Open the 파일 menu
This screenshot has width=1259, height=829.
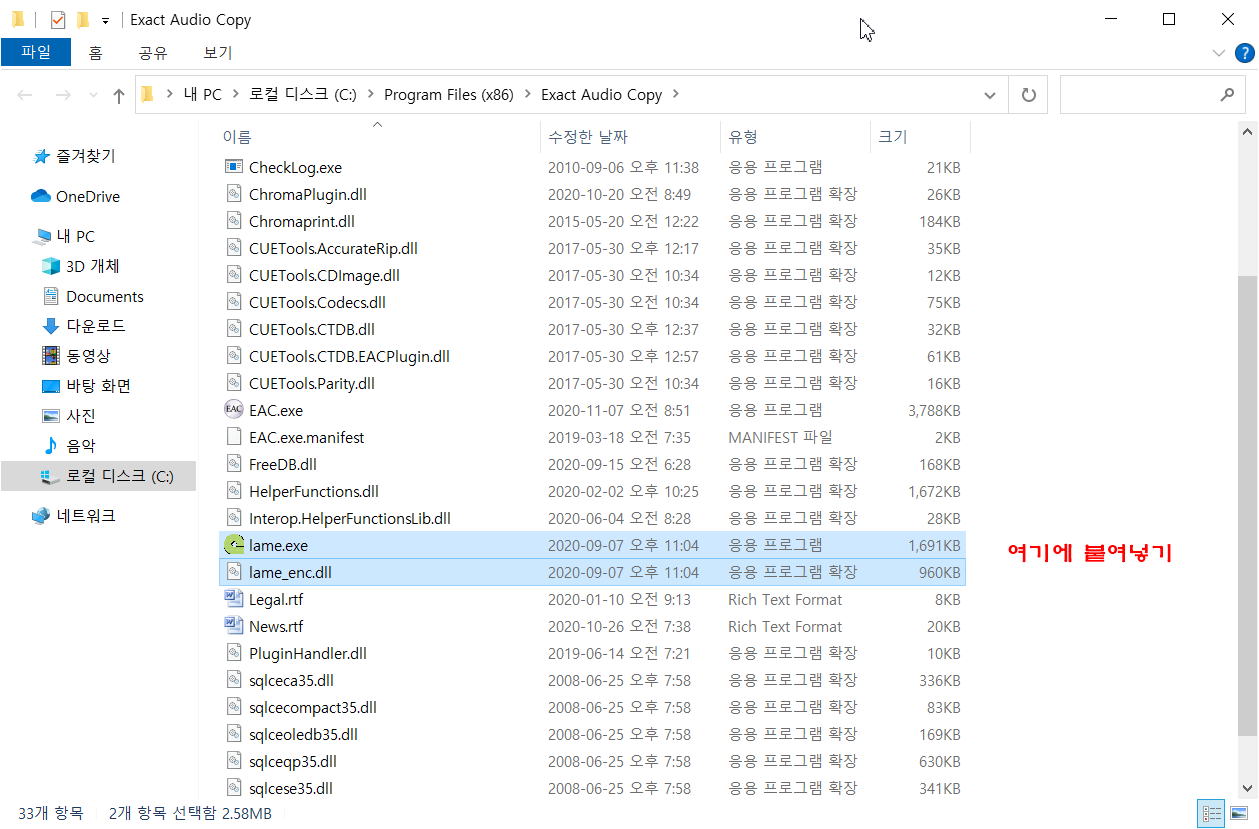coord(36,52)
